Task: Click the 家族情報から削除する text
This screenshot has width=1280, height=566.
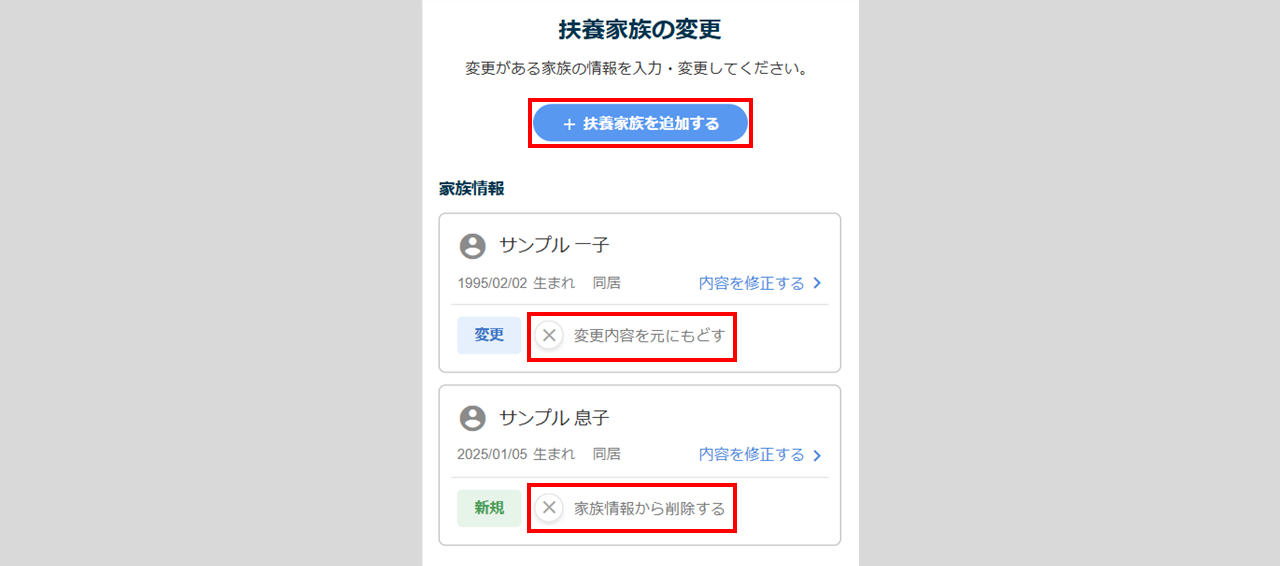Action: [x=649, y=508]
